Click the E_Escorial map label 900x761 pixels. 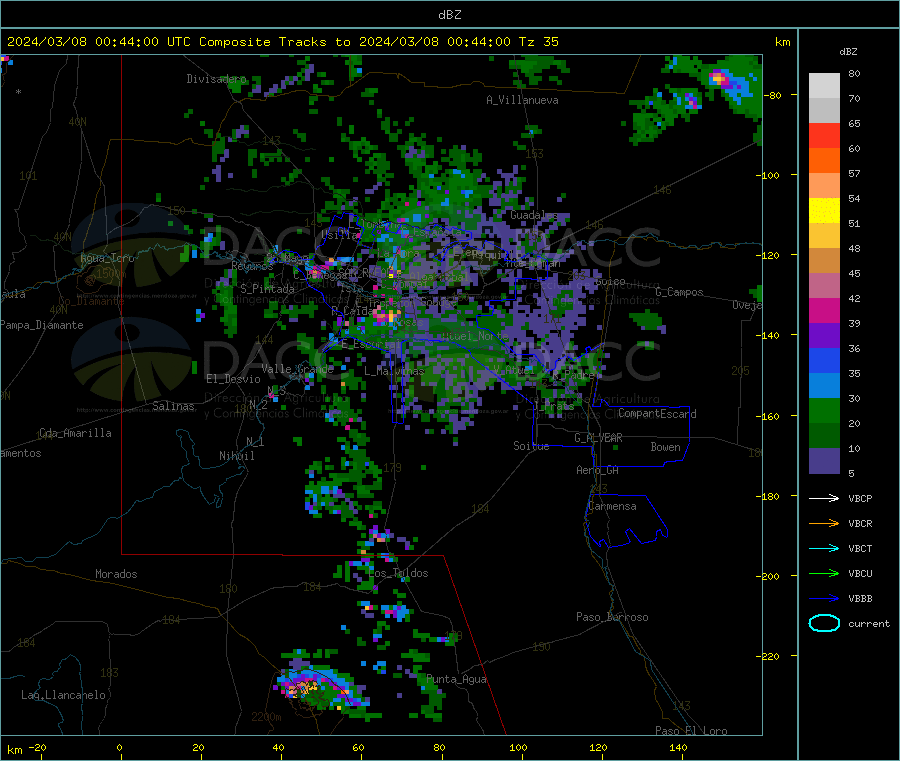point(371,344)
